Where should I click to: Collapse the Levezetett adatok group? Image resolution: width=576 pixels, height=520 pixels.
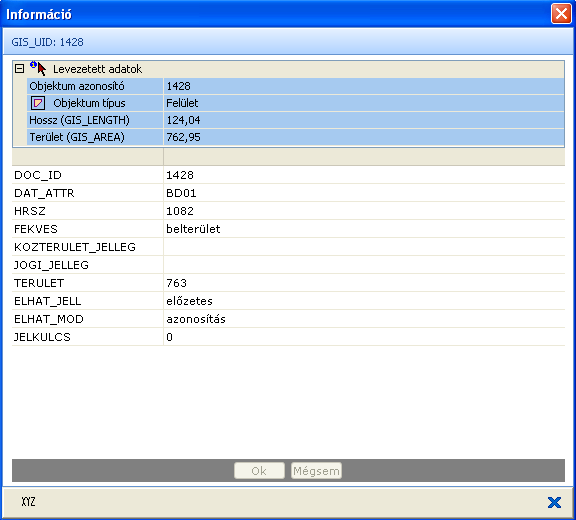[19, 69]
